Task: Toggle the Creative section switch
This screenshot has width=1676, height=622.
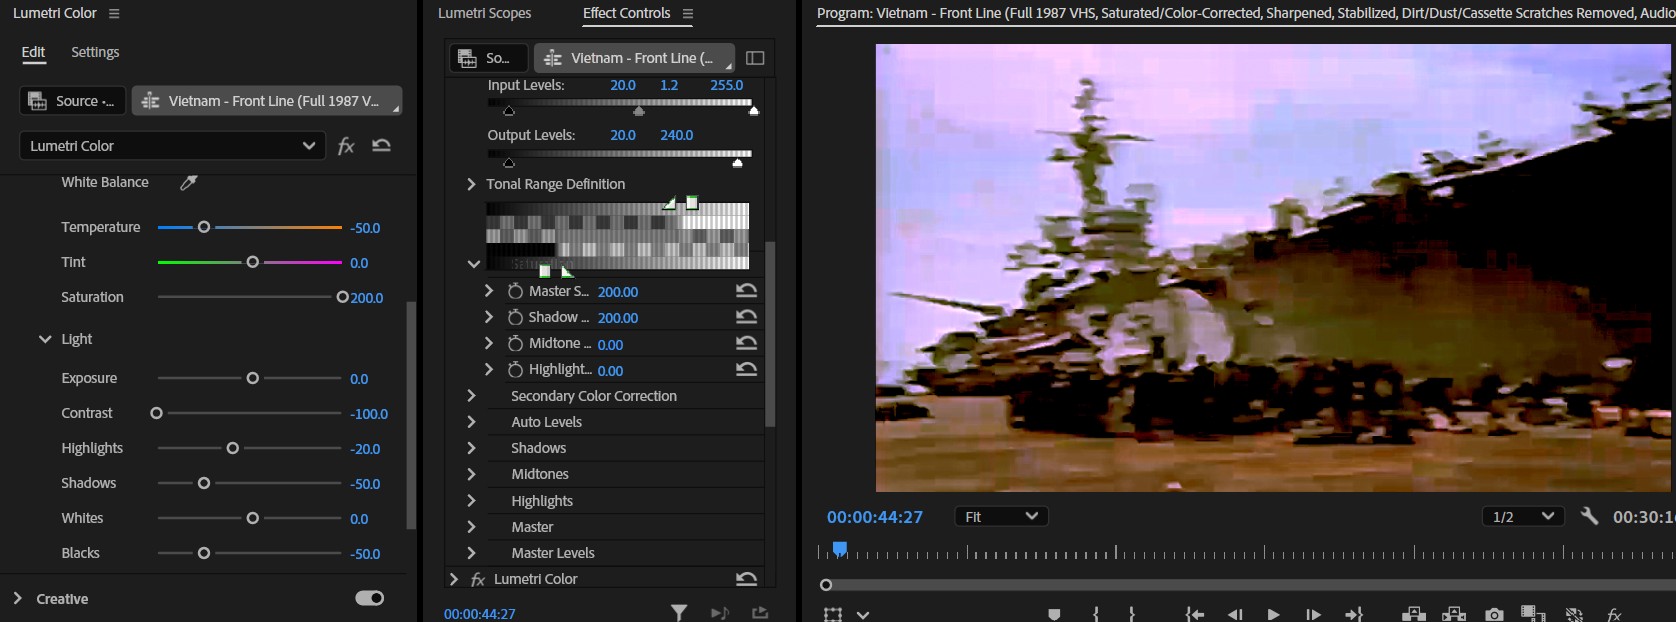Action: [369, 598]
